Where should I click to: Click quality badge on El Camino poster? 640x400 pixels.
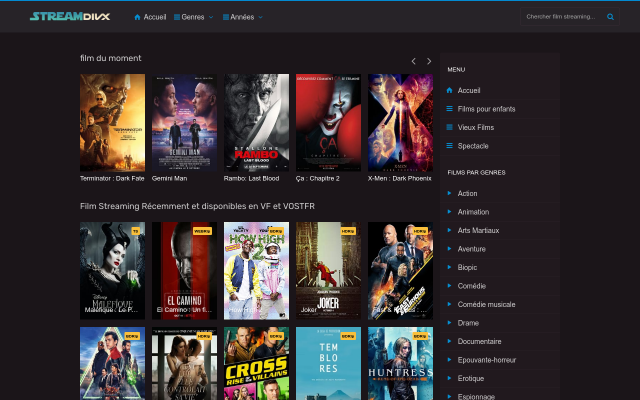click(x=202, y=231)
